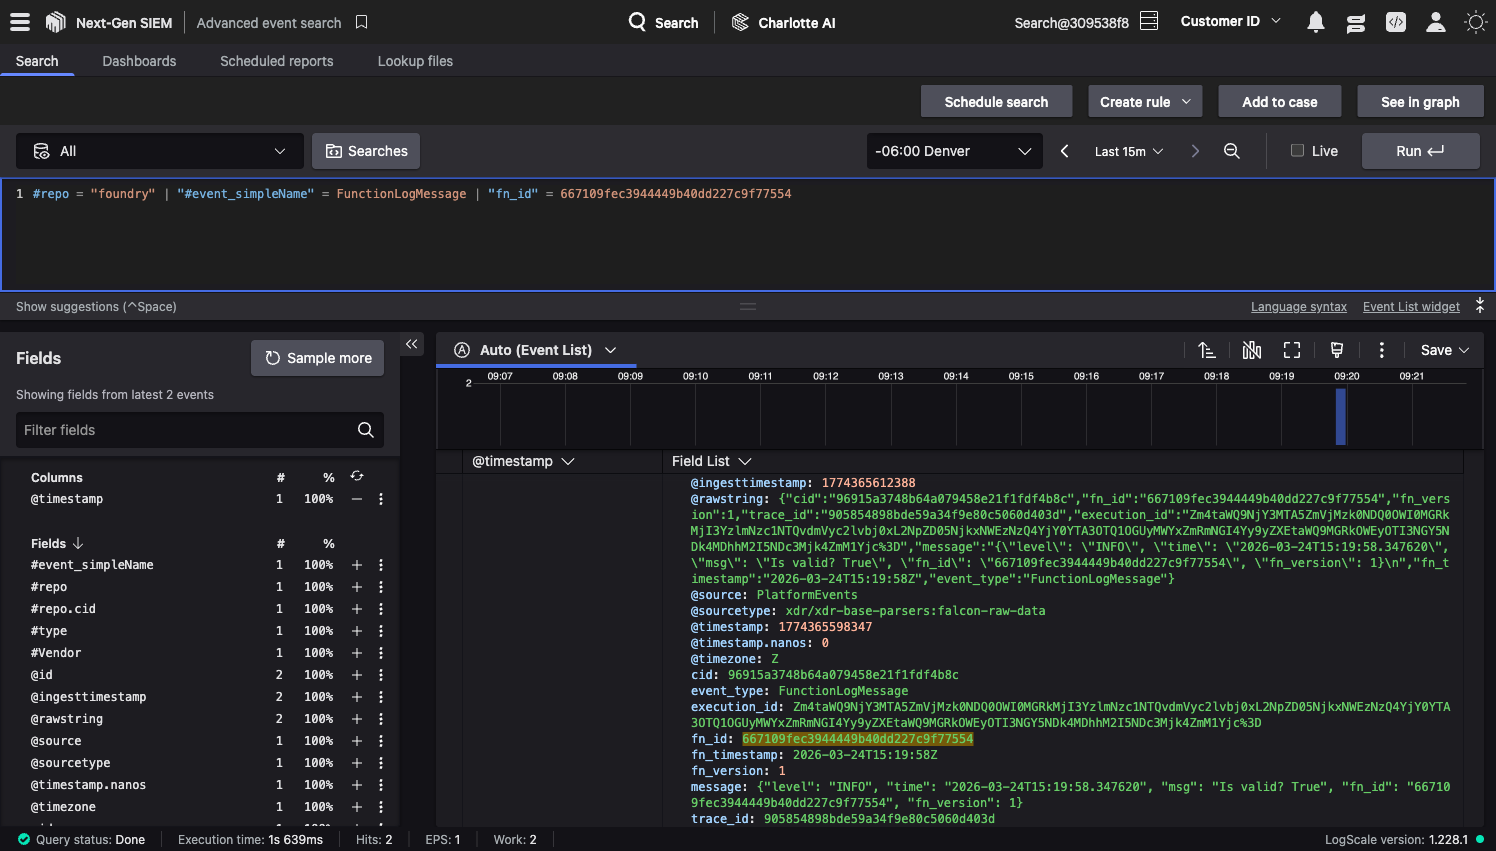Open the user profile icon

[x=1435, y=22]
